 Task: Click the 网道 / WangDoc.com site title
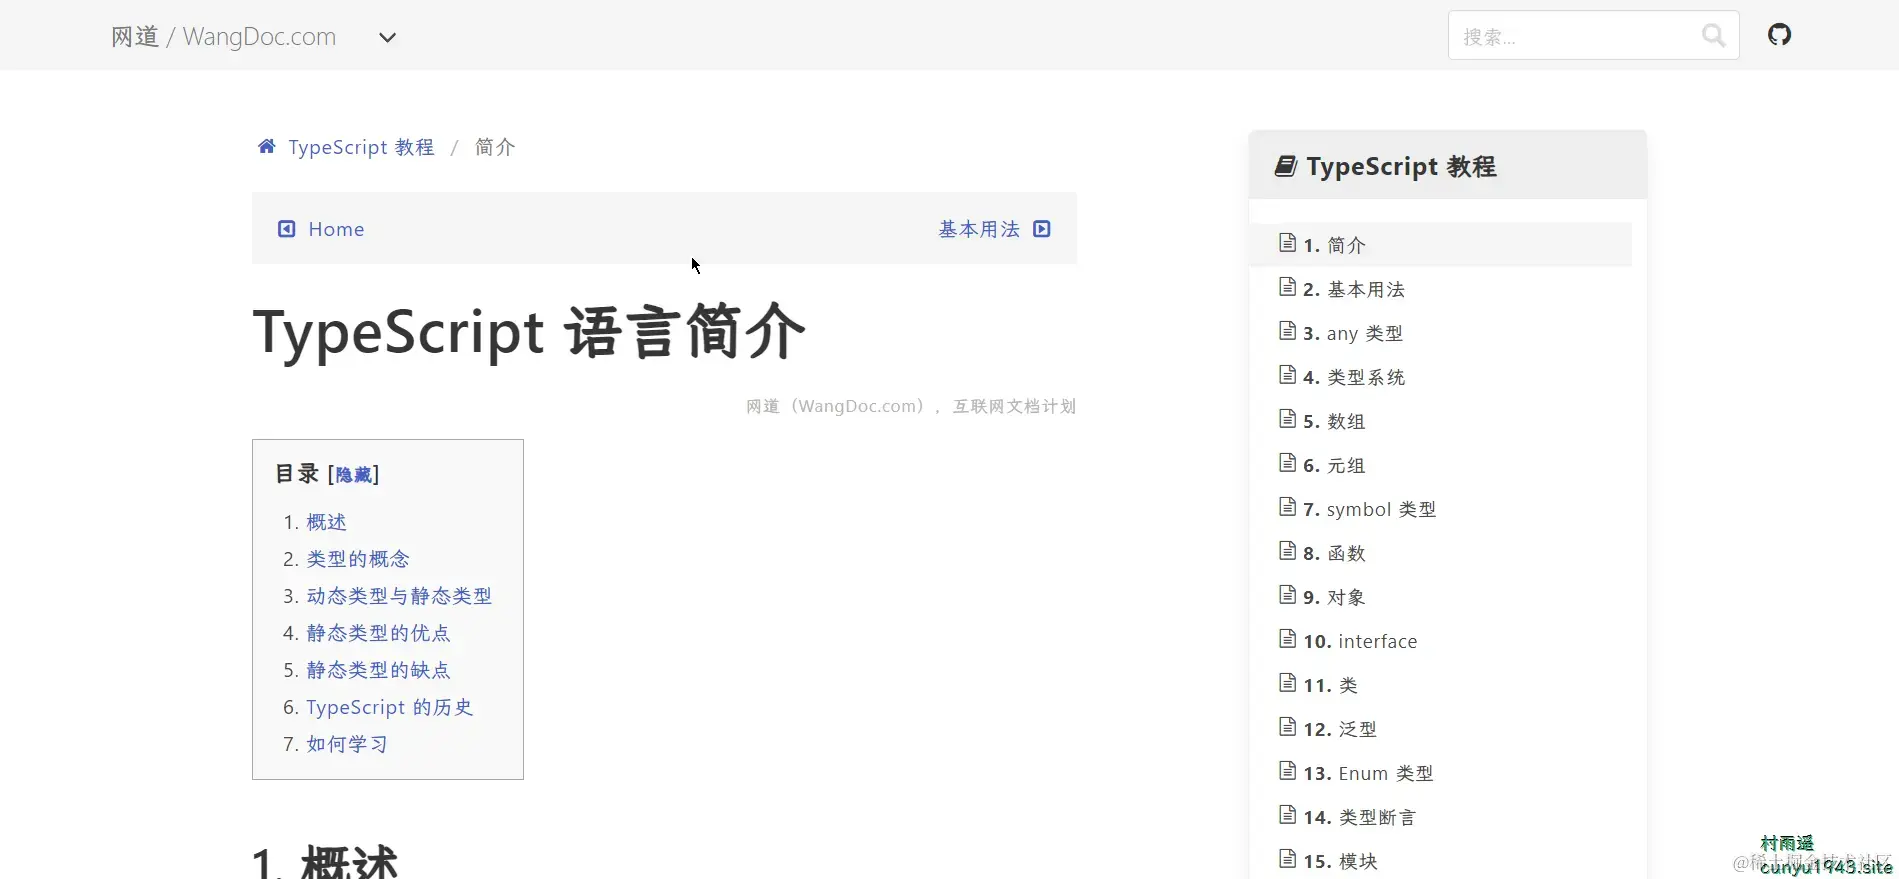pos(223,37)
